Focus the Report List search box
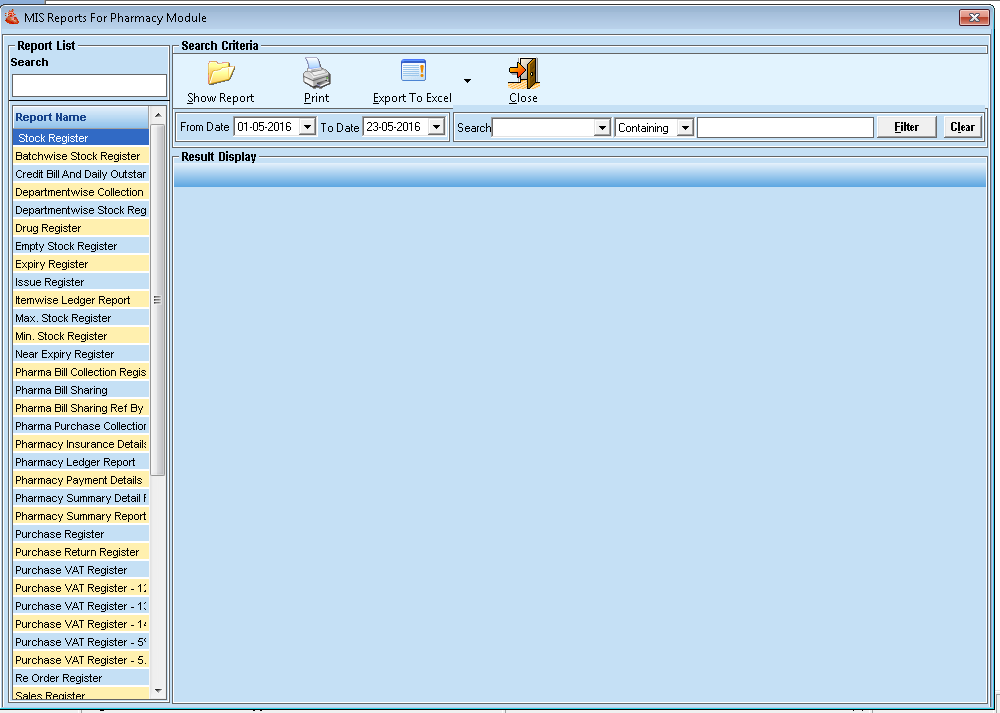The width and height of the screenshot is (1000, 713). [x=89, y=85]
